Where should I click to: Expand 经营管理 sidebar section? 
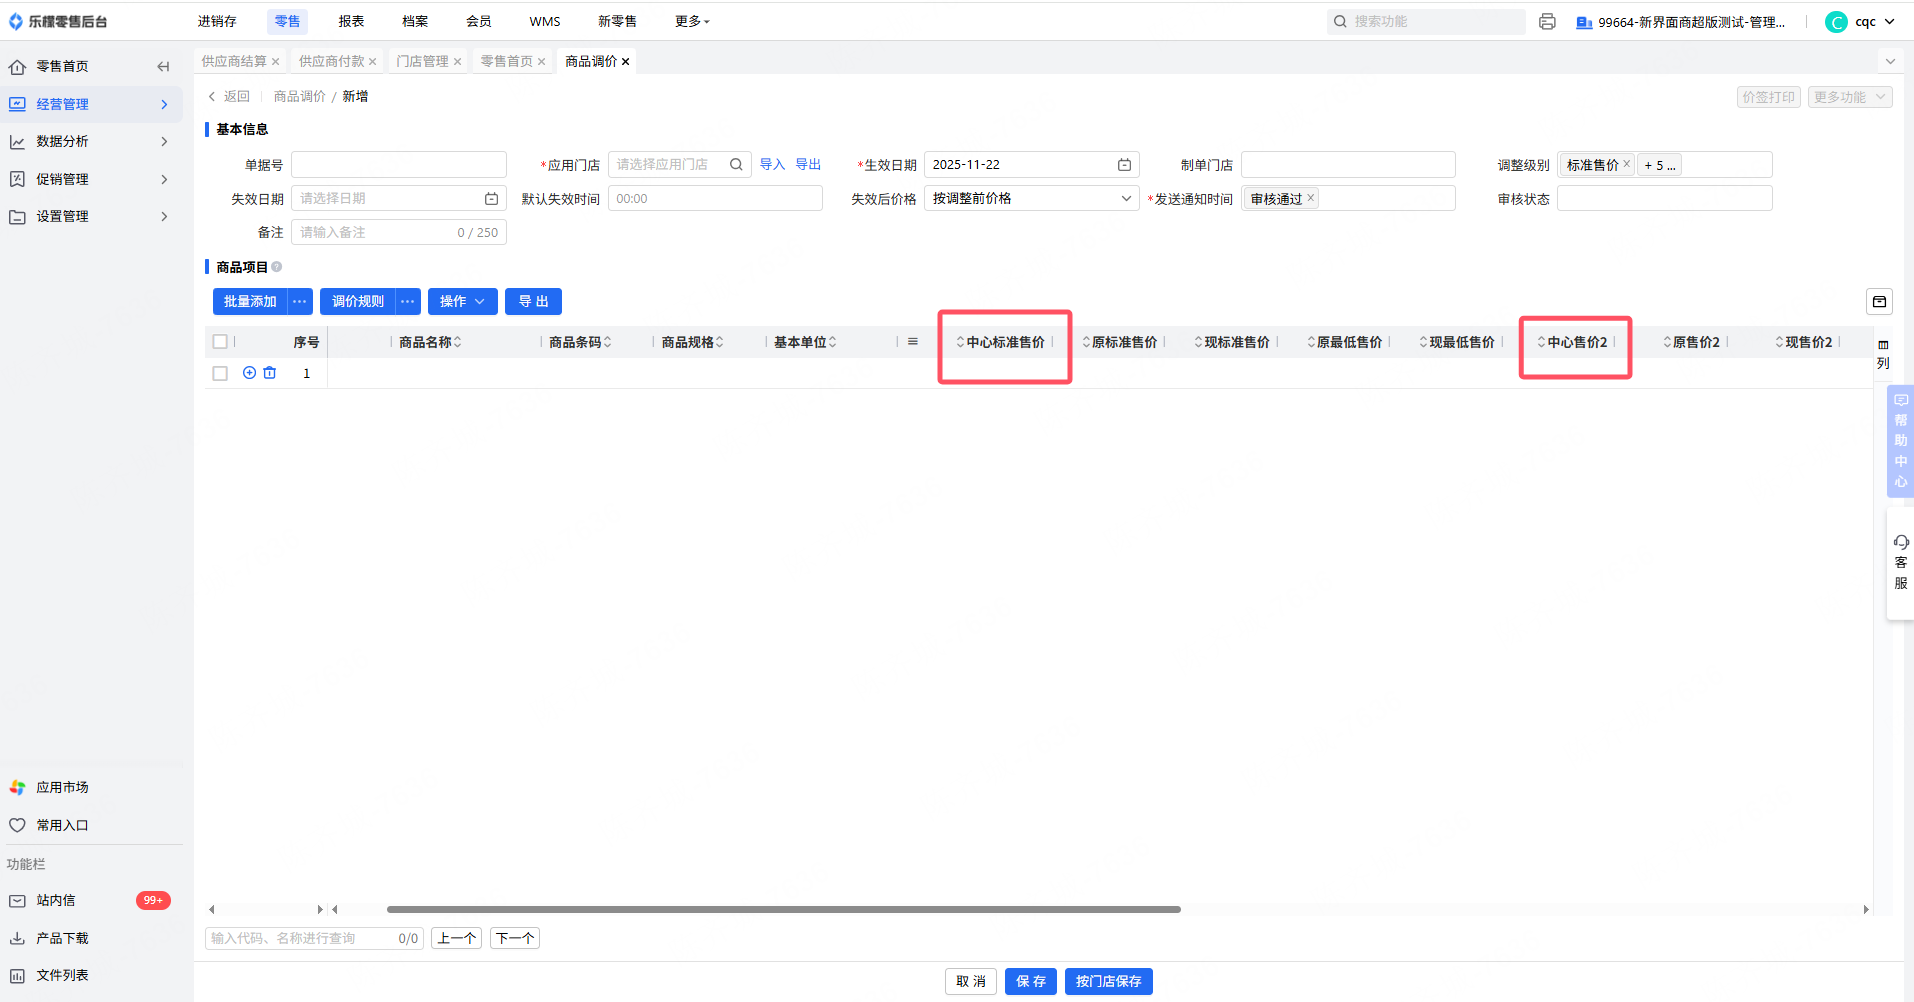point(164,104)
